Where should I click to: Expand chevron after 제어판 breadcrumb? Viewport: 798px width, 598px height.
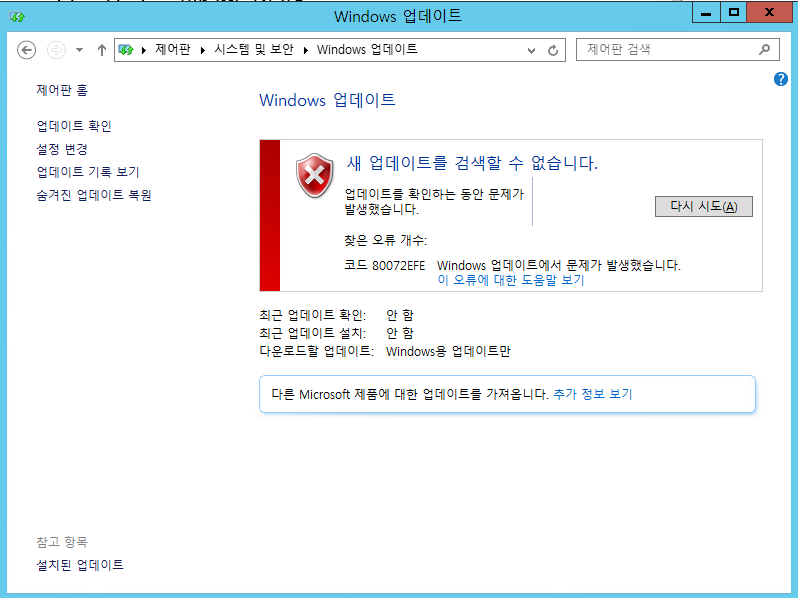[203, 50]
